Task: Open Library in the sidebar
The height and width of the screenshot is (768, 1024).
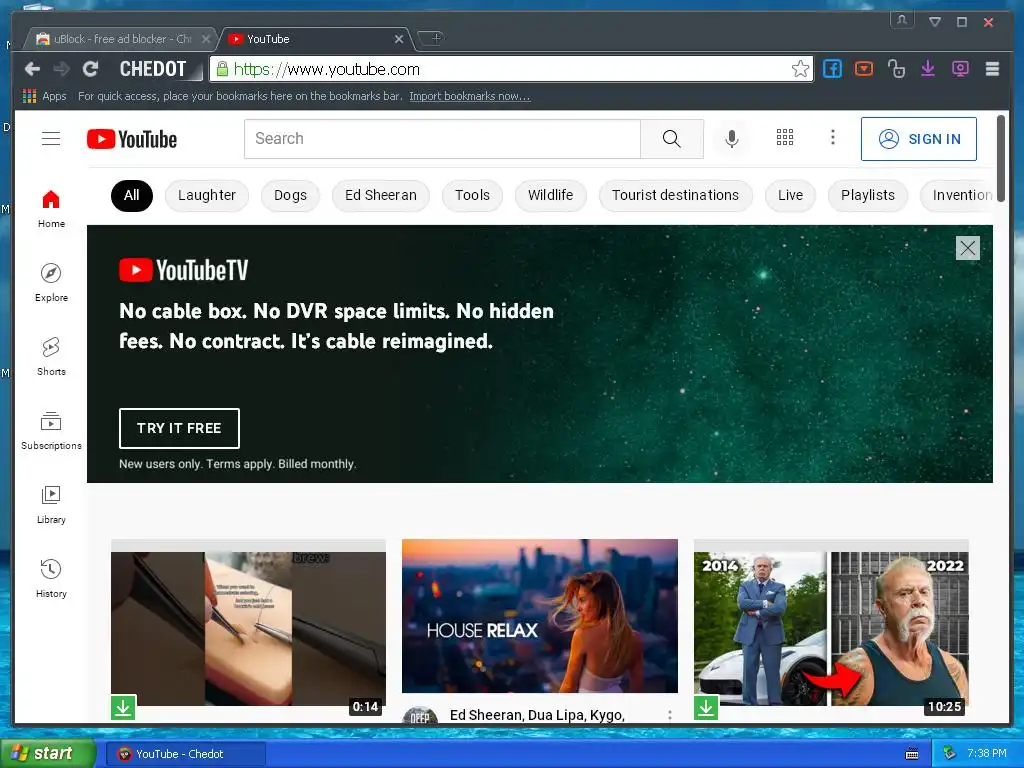Action: [x=51, y=505]
